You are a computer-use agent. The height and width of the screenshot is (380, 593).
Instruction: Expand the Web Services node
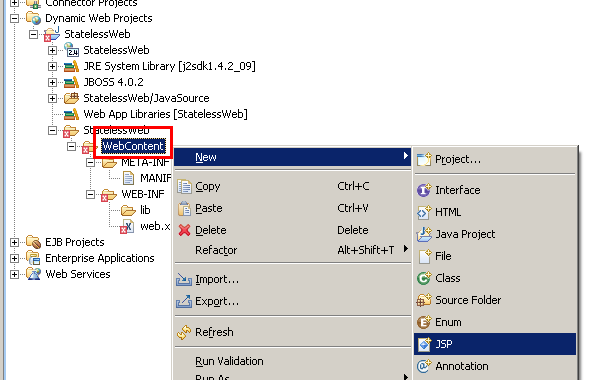(14, 274)
